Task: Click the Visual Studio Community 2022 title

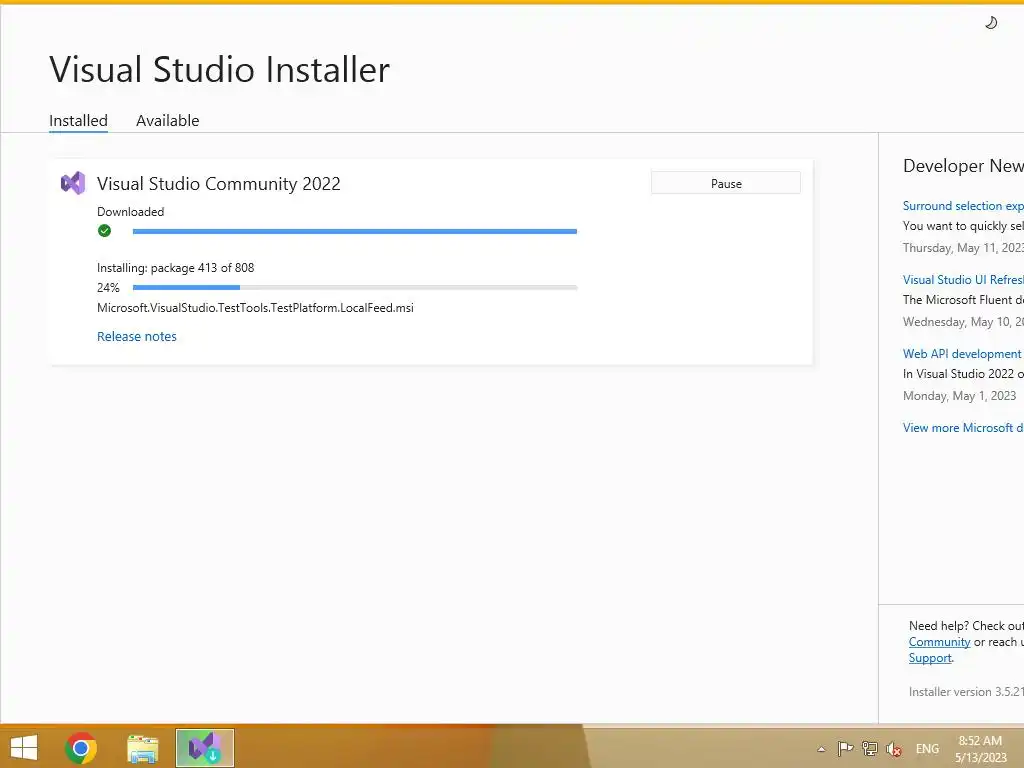Action: coord(219,184)
